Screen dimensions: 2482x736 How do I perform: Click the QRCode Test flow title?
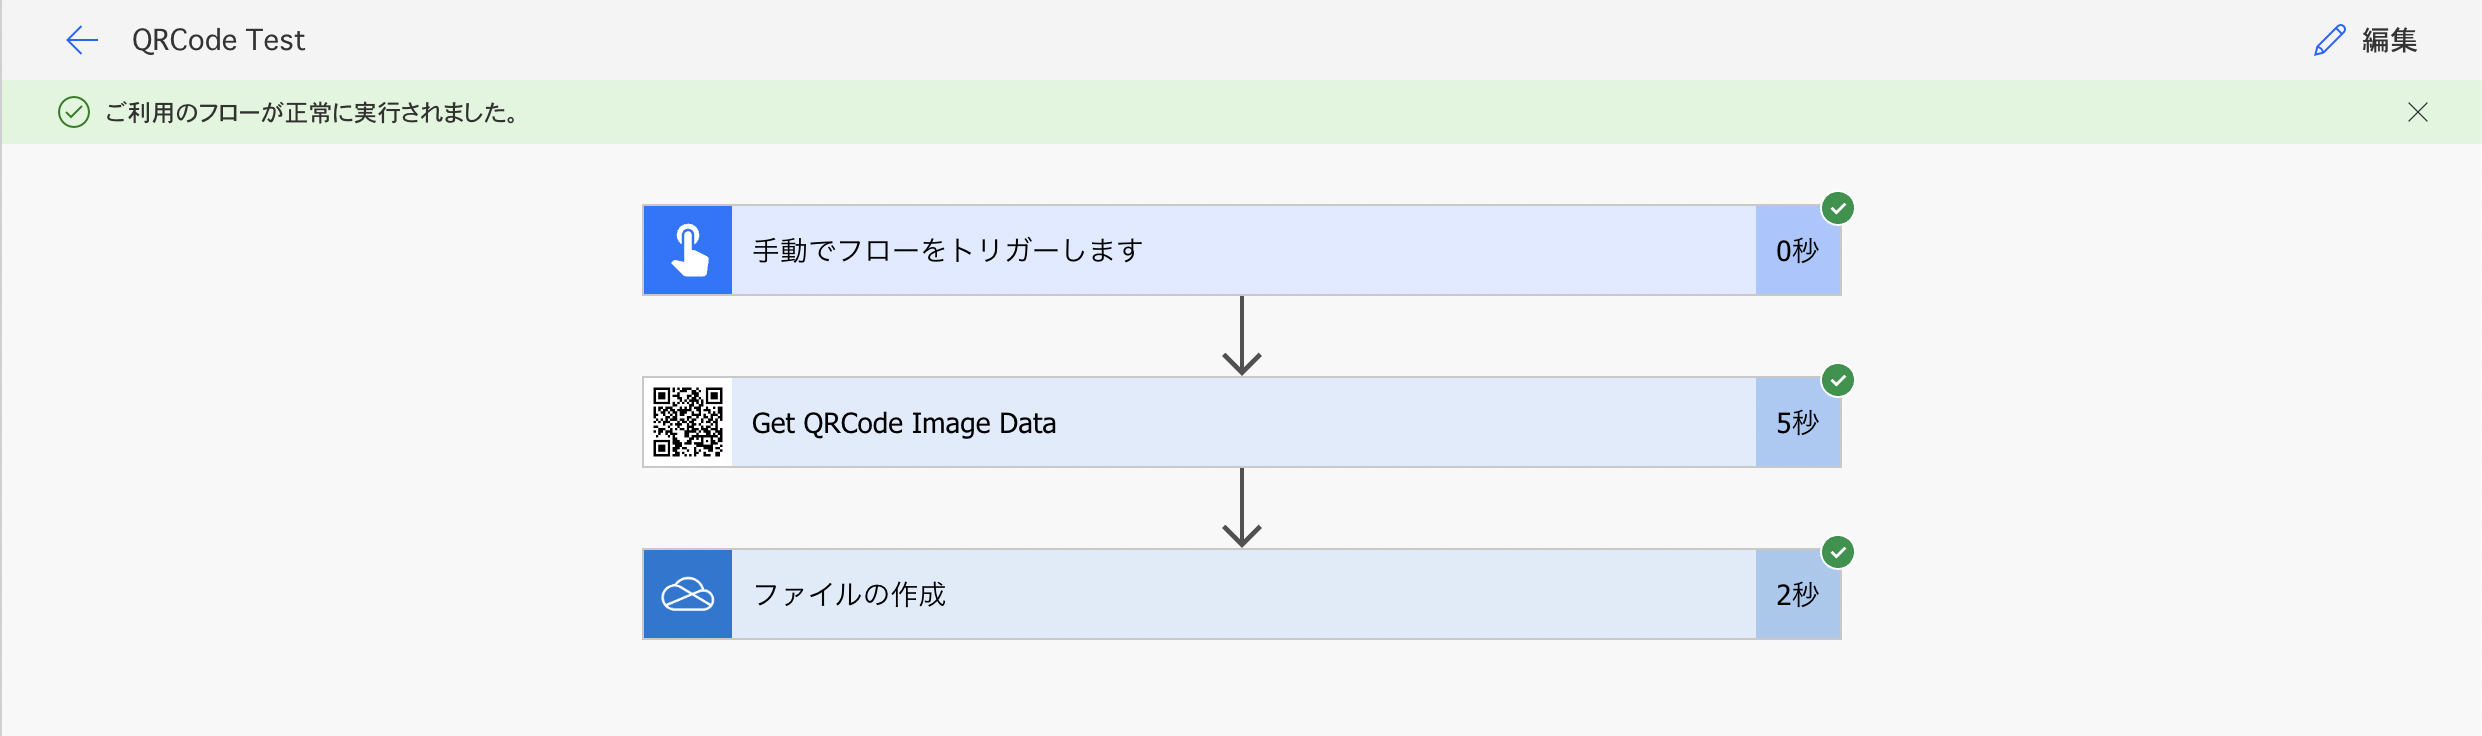[x=218, y=40]
